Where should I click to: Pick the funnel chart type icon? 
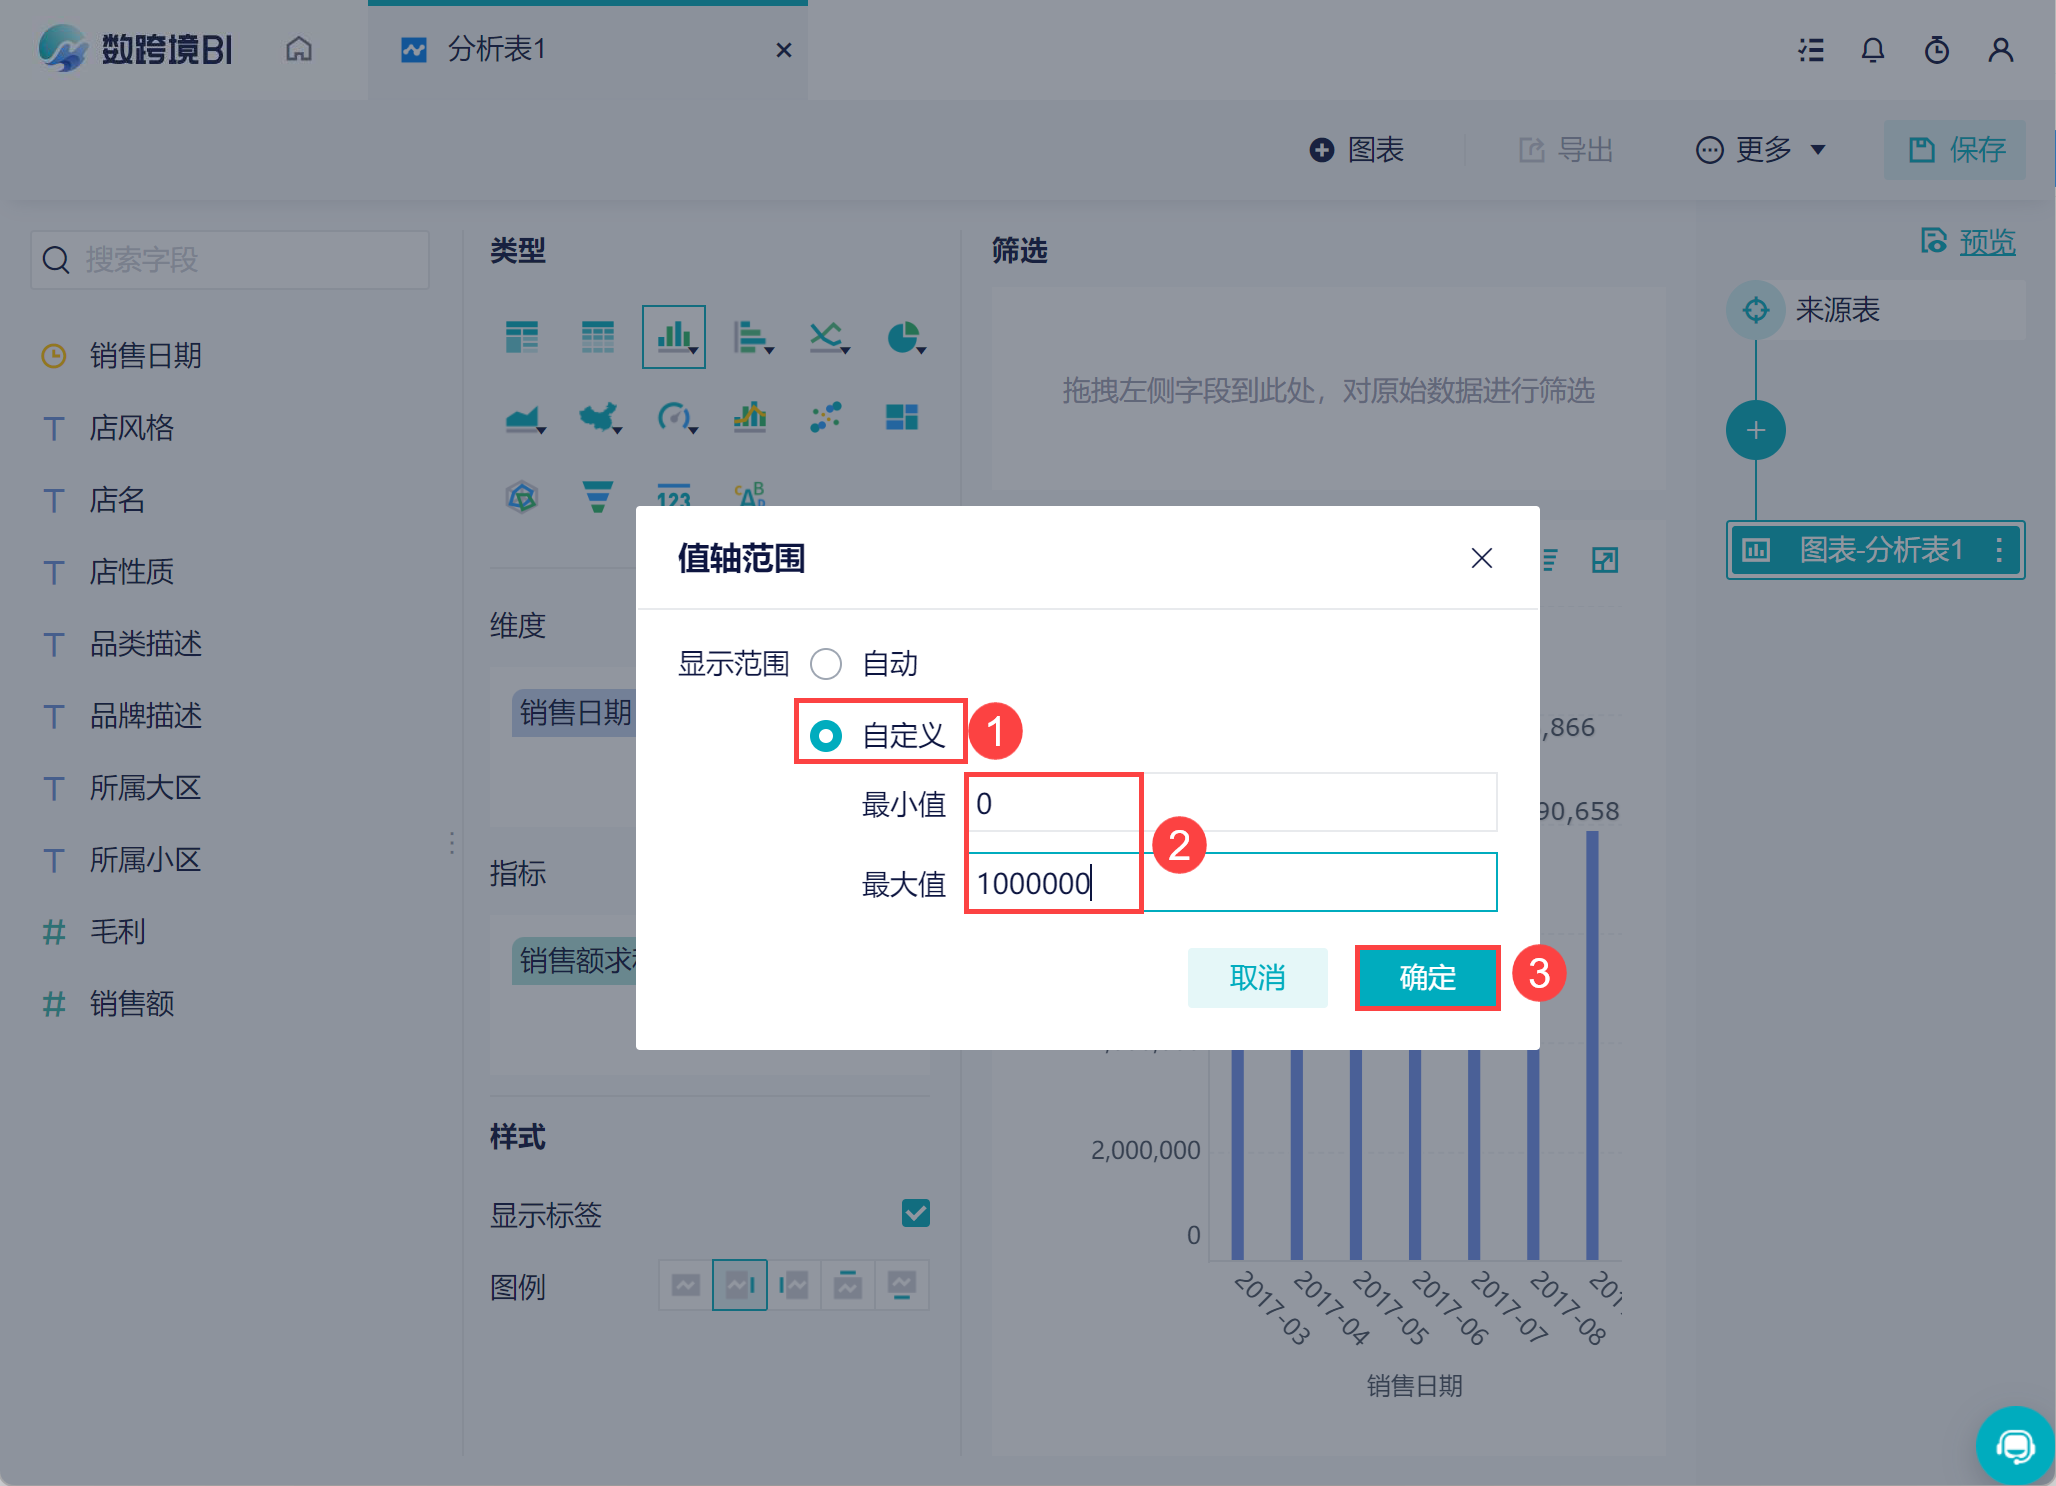597,496
